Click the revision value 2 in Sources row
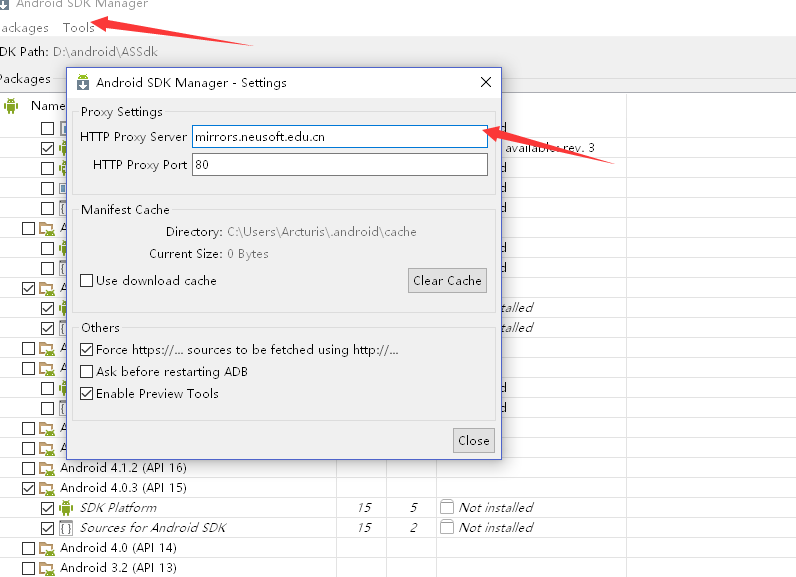This screenshot has height=577, width=796. pos(414,528)
